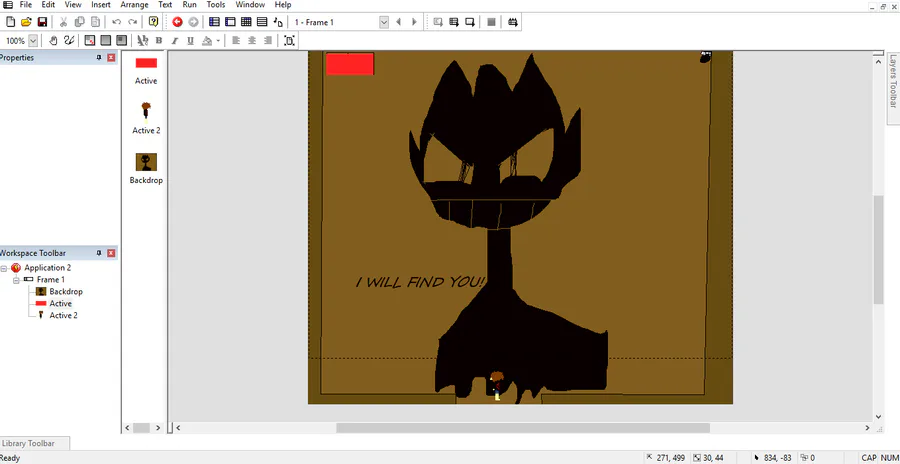Save the application with the floppy icon
The image size is (900, 464).
click(x=42, y=22)
